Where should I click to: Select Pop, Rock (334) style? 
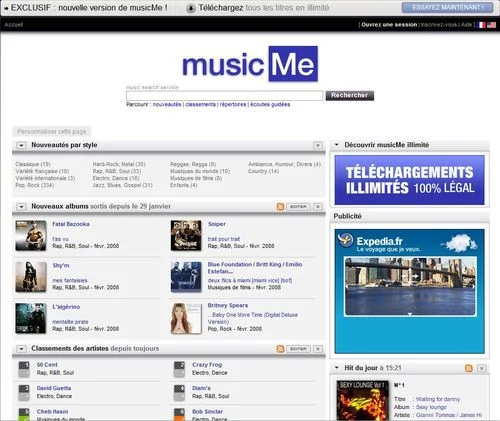pos(35,185)
